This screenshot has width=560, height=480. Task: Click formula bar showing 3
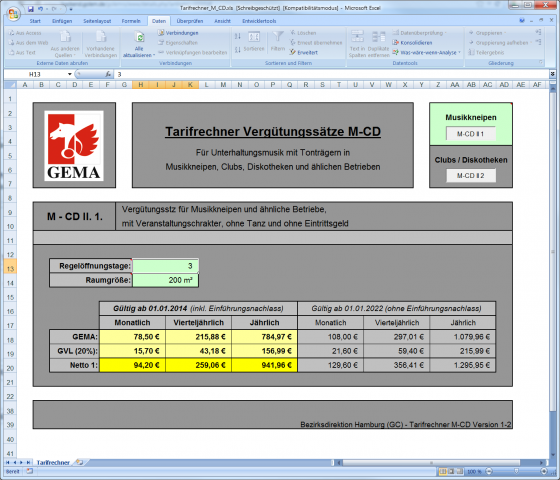coord(331,74)
